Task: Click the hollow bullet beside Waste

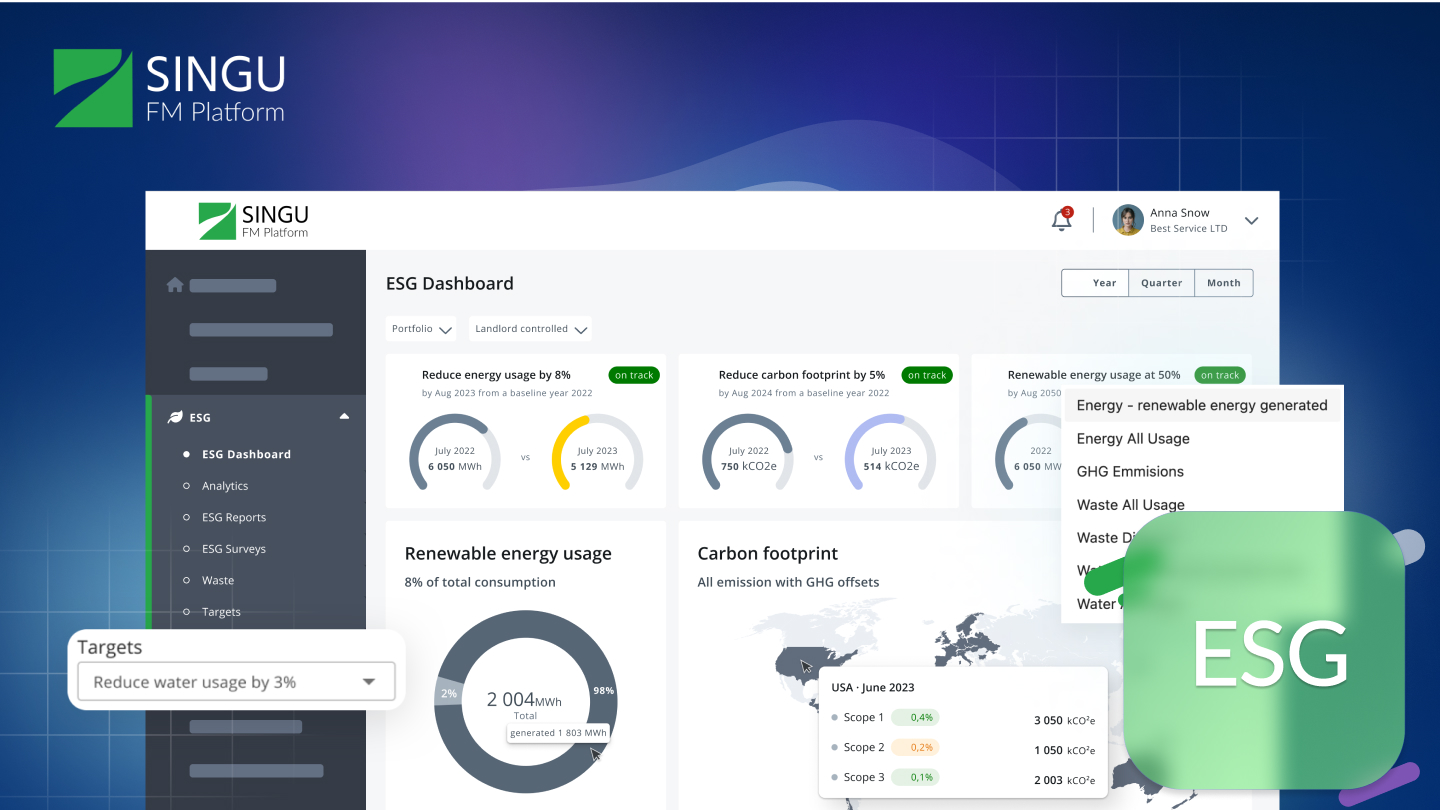Action: [186, 580]
